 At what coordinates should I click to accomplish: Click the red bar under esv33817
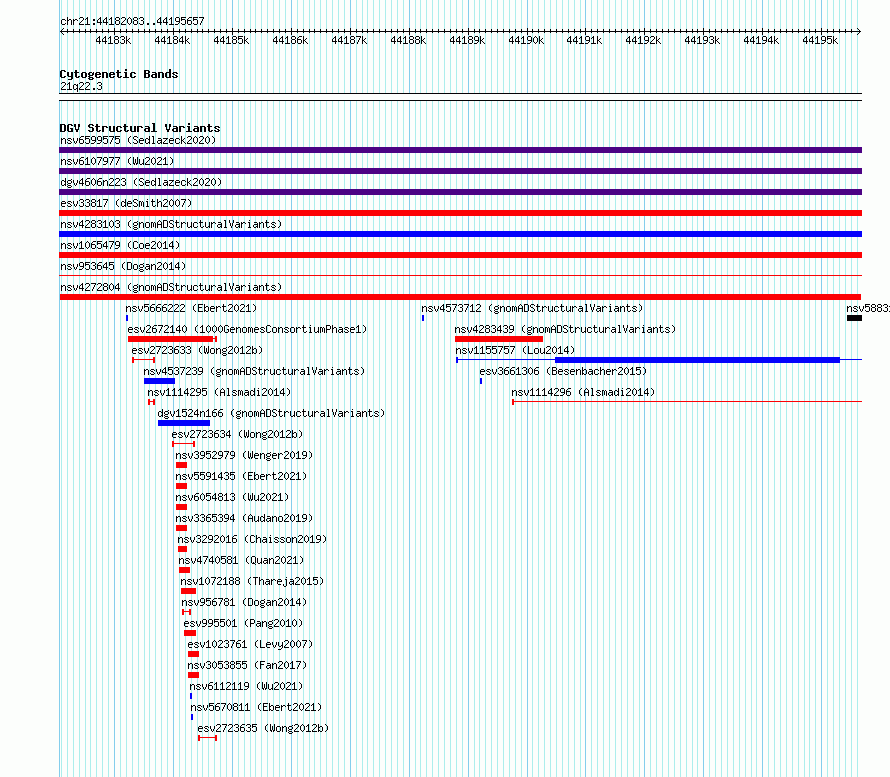[460, 213]
